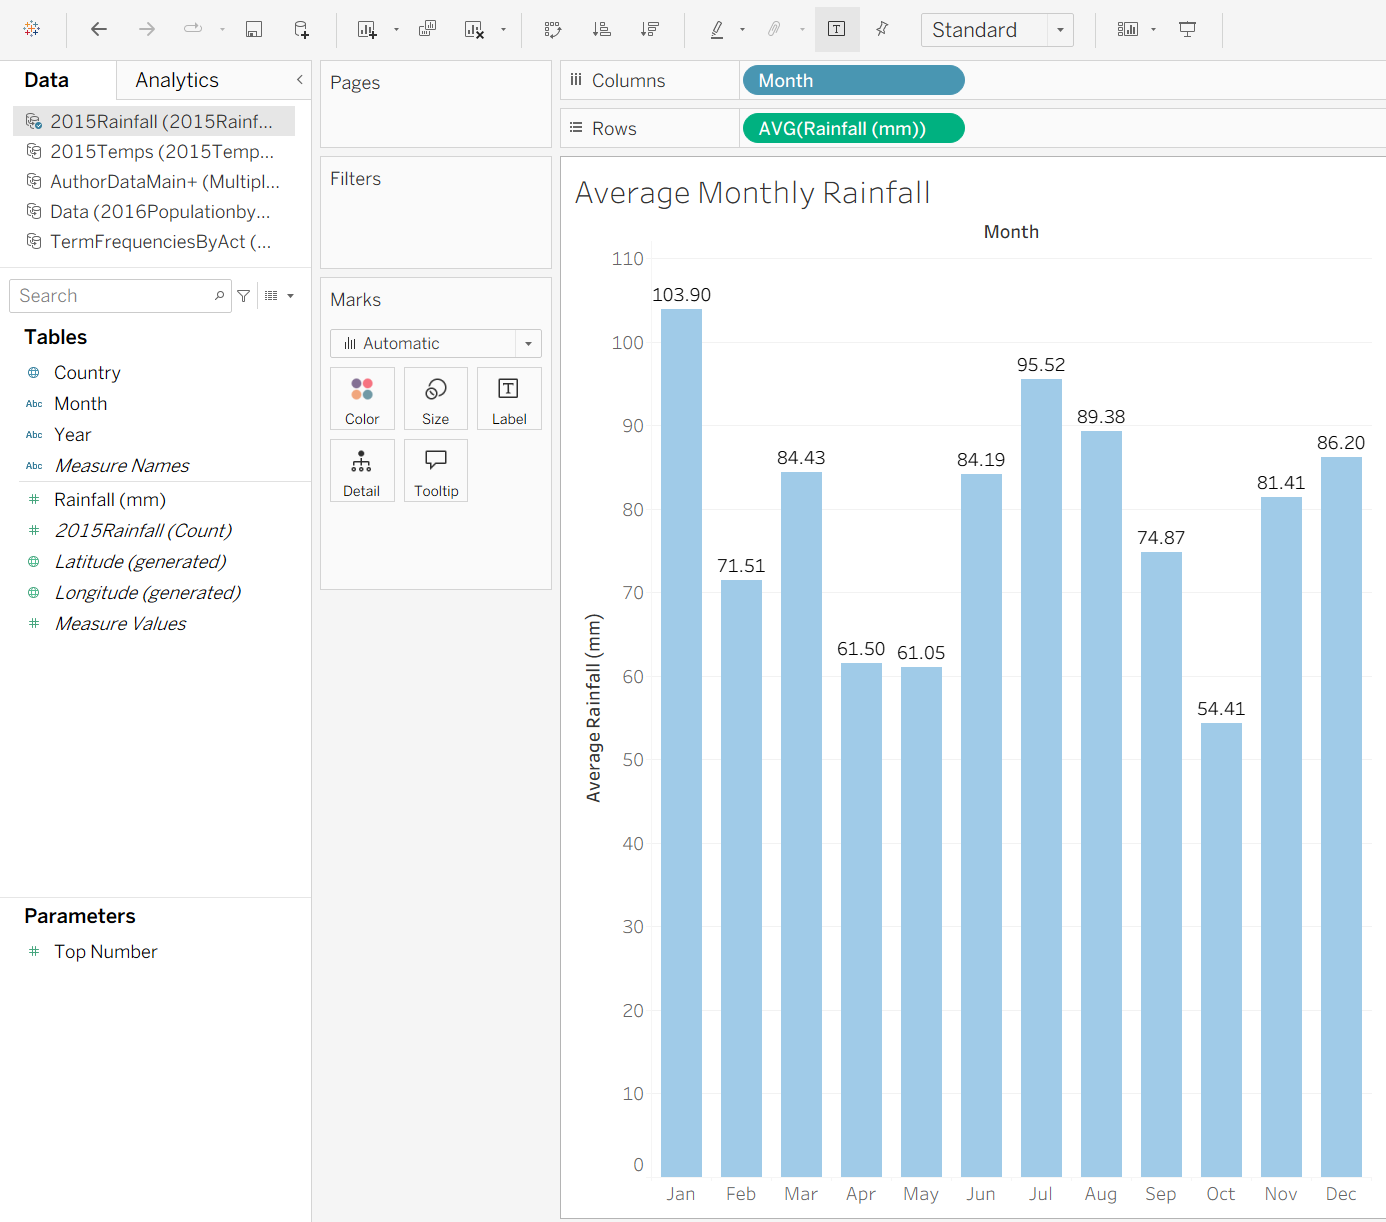
Task: Sort bars descending
Action: (649, 29)
